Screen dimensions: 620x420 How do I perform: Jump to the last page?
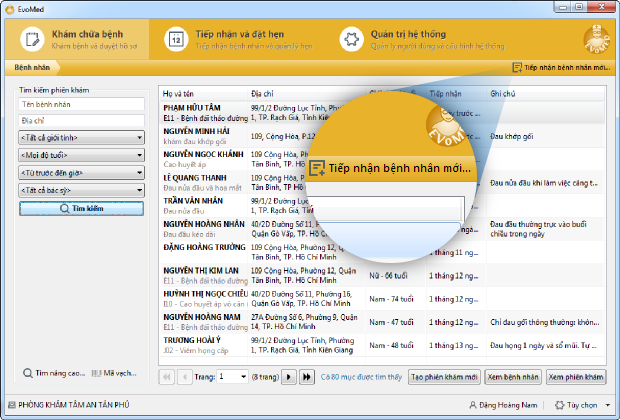tap(306, 377)
